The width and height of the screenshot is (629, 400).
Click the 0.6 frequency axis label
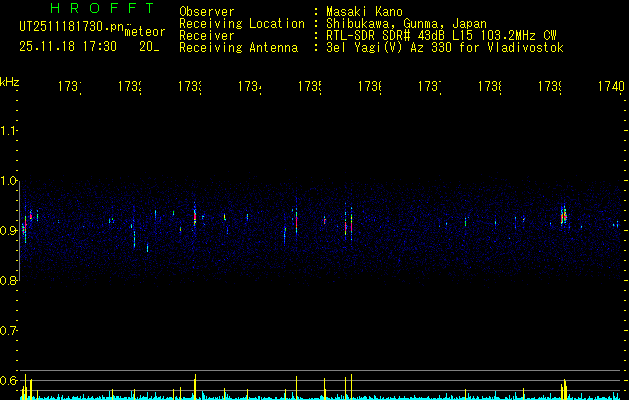click(x=8, y=380)
